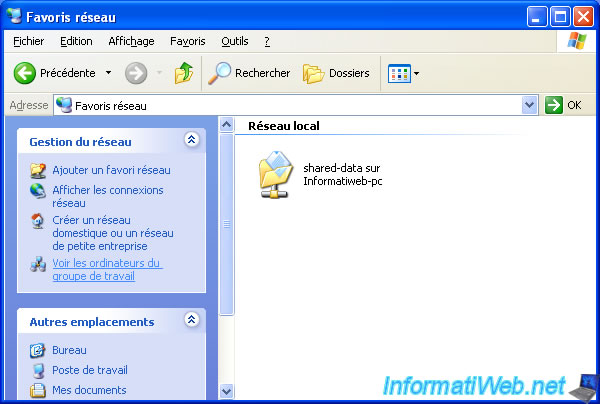Click the greyed Forward arrow icon
The height and width of the screenshot is (404, 600).
click(x=136, y=73)
